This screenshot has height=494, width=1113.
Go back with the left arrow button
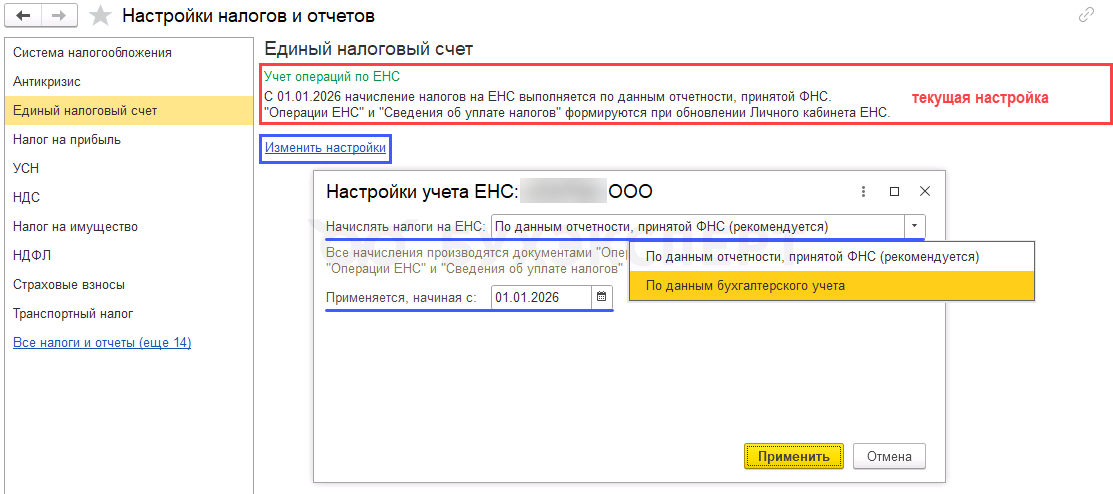point(23,16)
